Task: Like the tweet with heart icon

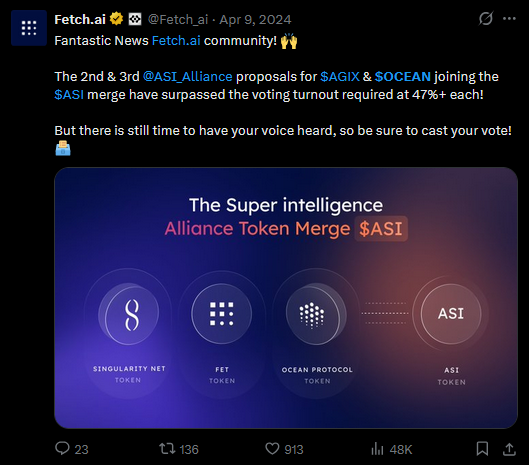Action: click(x=272, y=449)
